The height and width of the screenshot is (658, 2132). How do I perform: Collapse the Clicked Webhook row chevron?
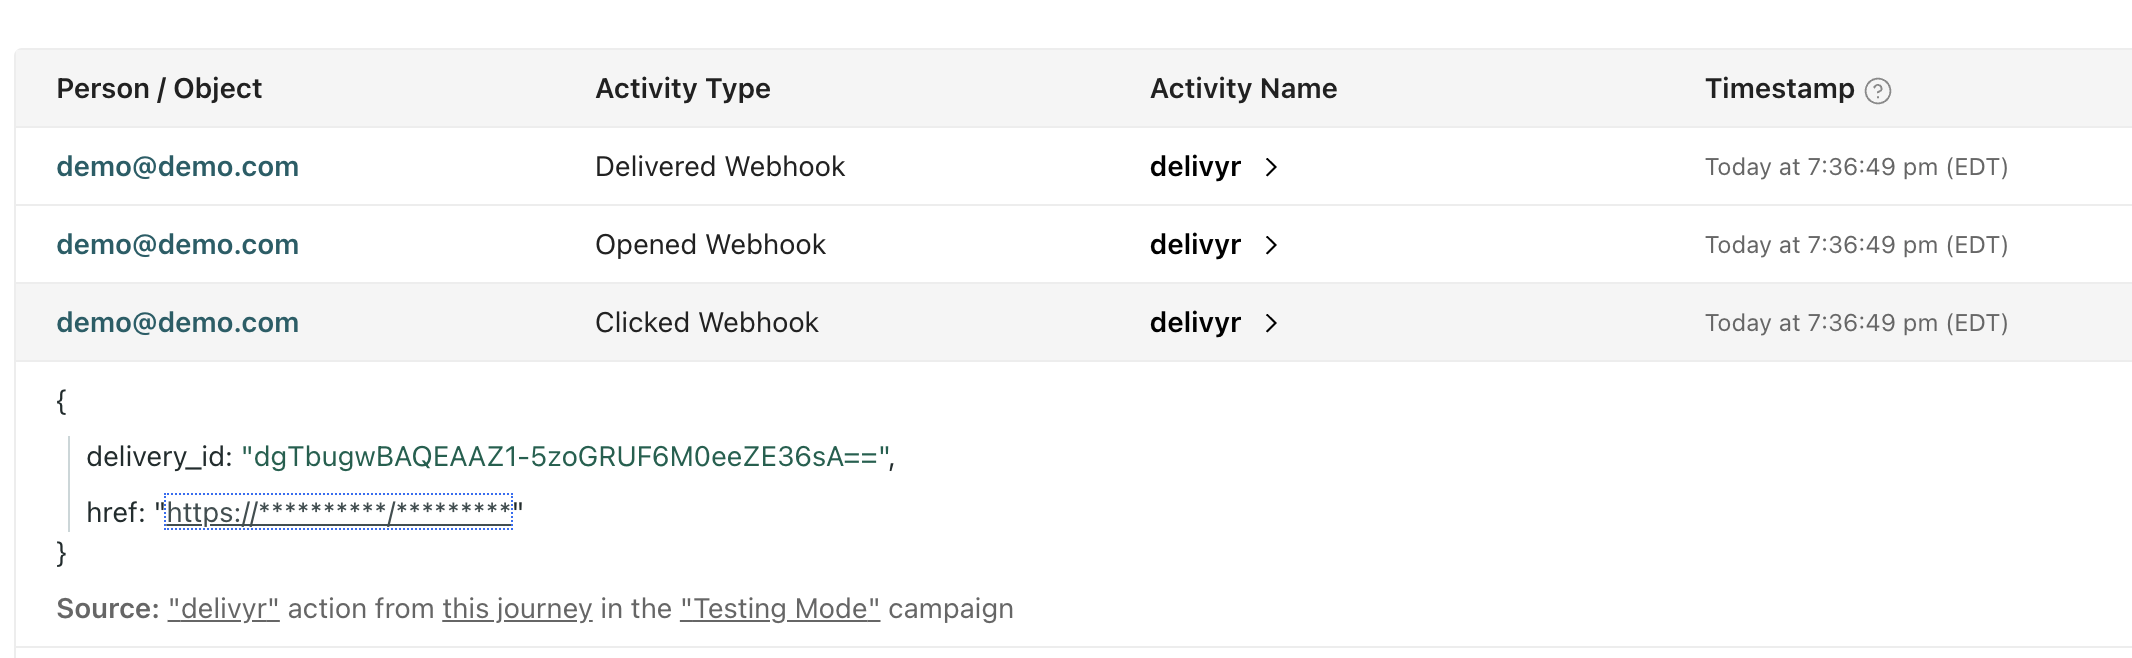pos(1271,323)
